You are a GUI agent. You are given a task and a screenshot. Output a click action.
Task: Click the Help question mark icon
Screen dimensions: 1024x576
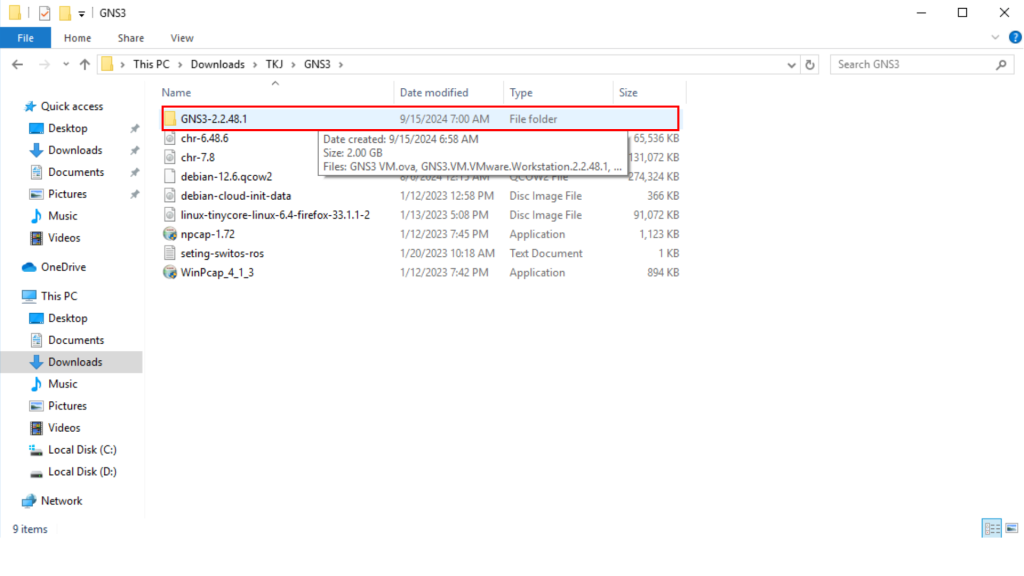1011,38
